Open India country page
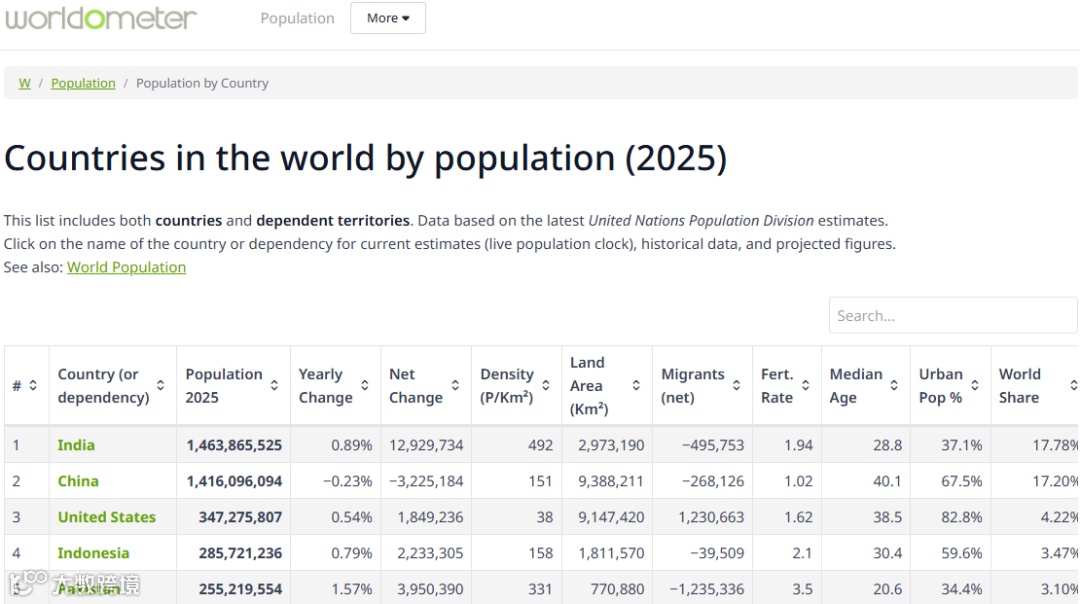 click(76, 445)
